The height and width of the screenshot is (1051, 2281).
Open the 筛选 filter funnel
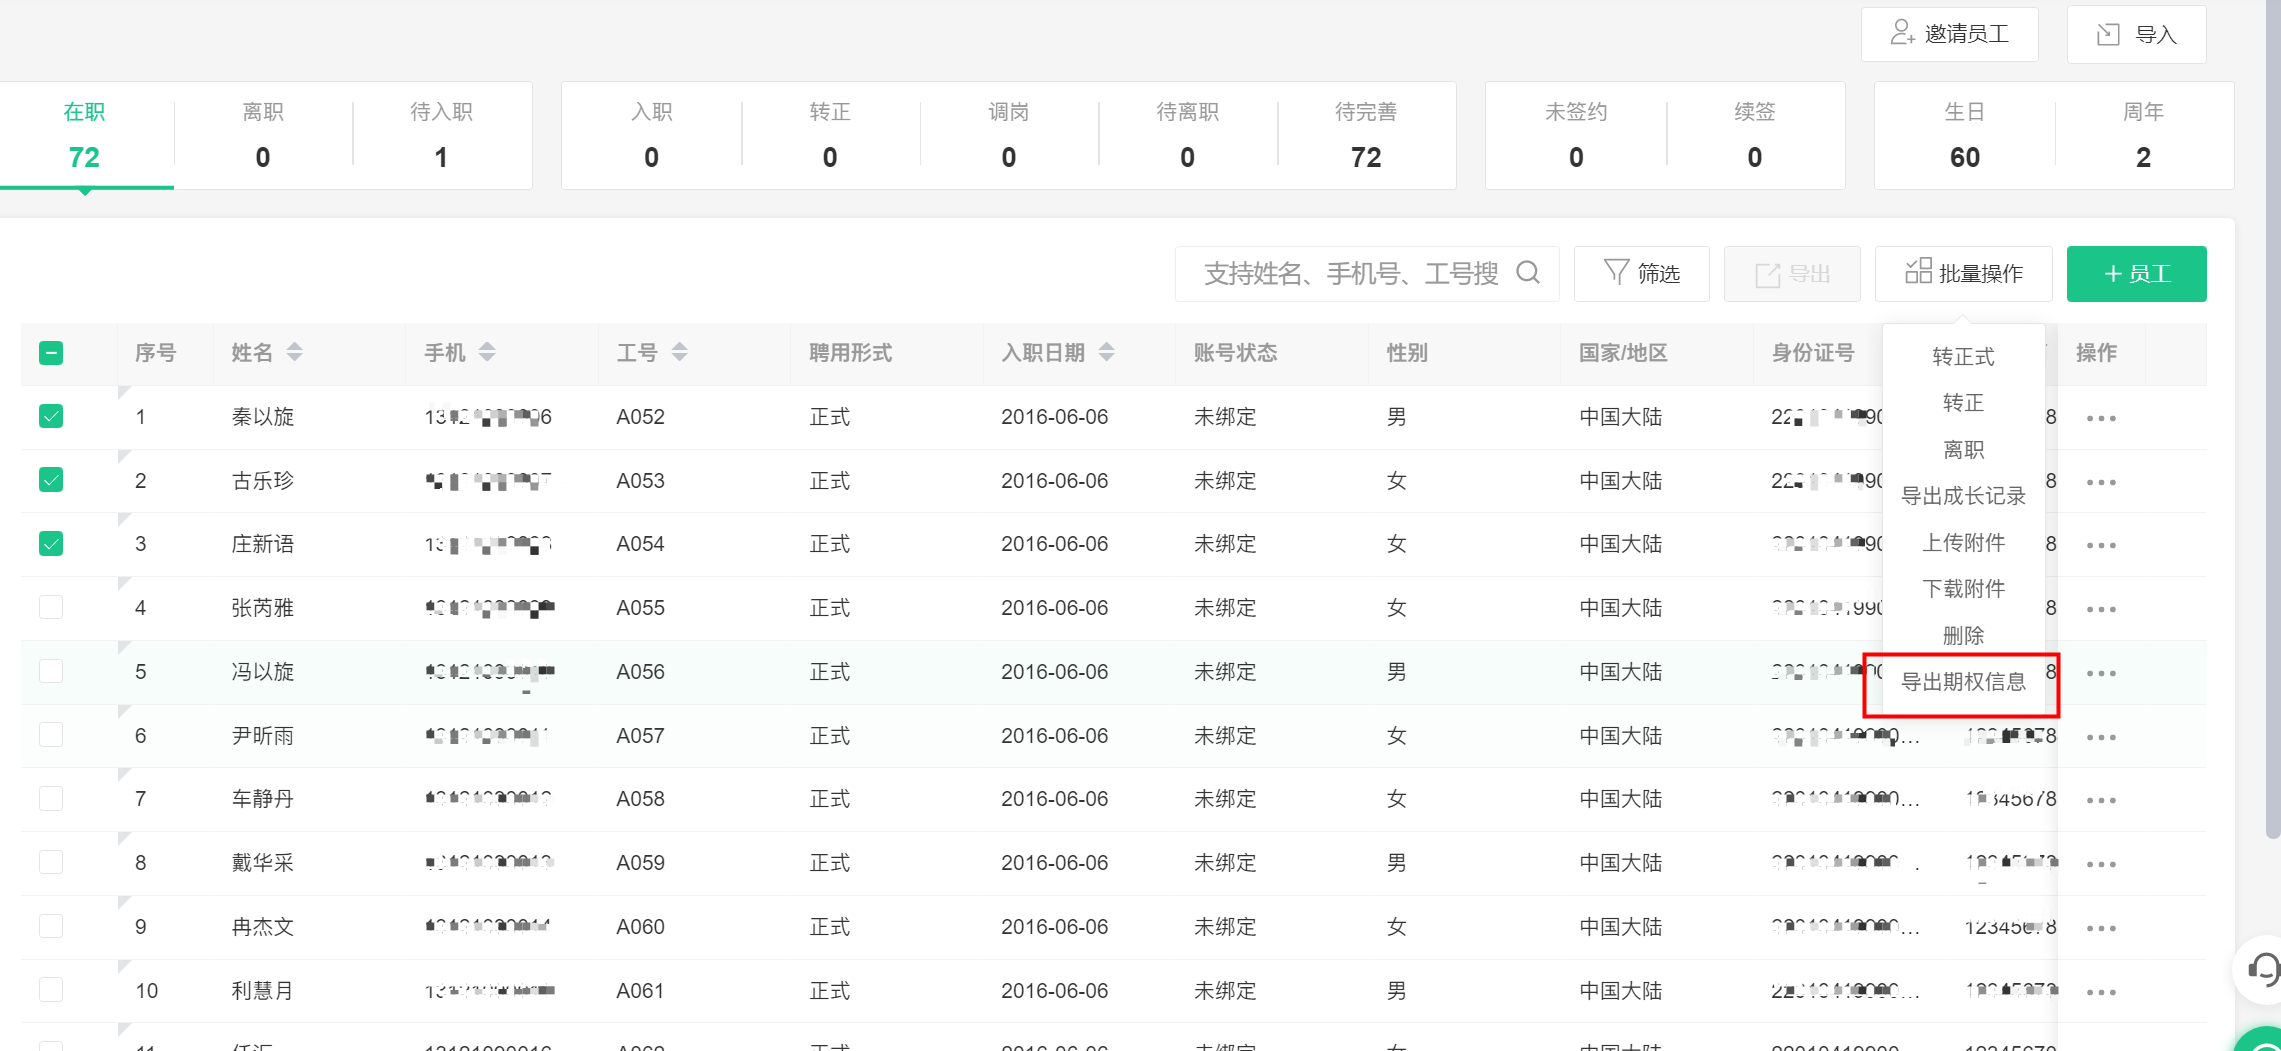pyautogui.click(x=1641, y=273)
